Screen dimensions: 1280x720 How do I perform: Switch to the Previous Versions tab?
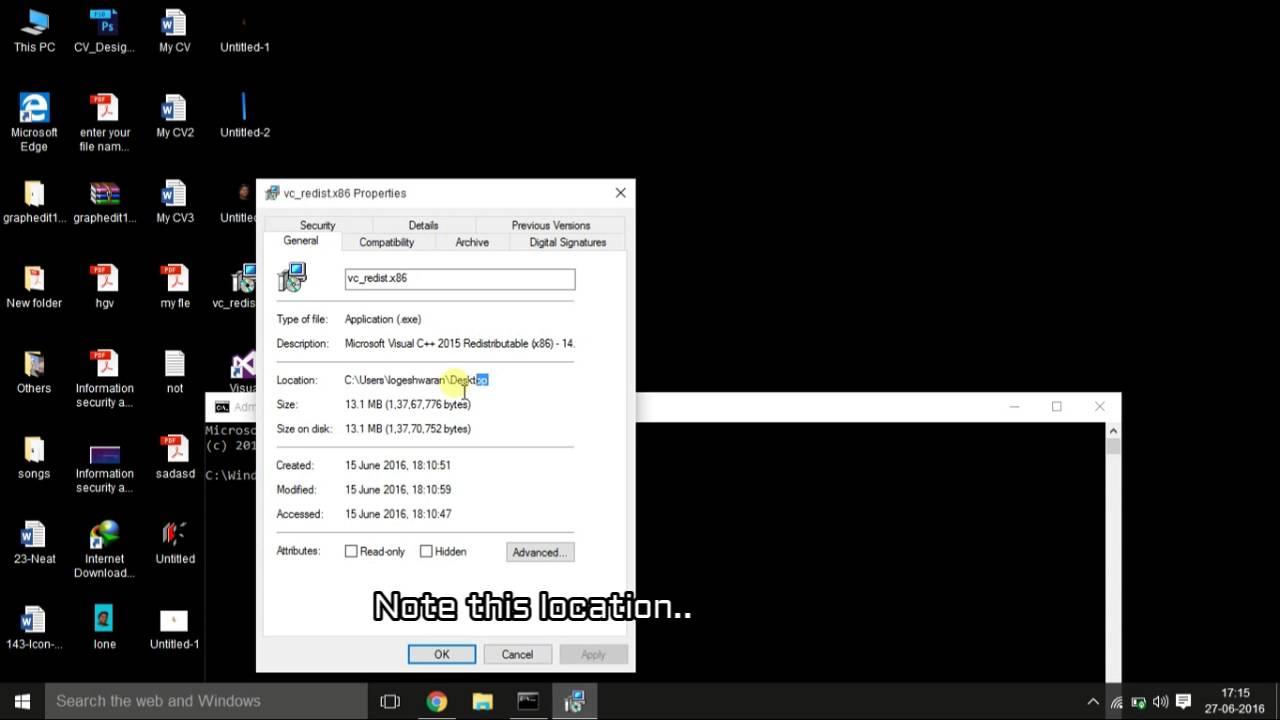pos(551,225)
